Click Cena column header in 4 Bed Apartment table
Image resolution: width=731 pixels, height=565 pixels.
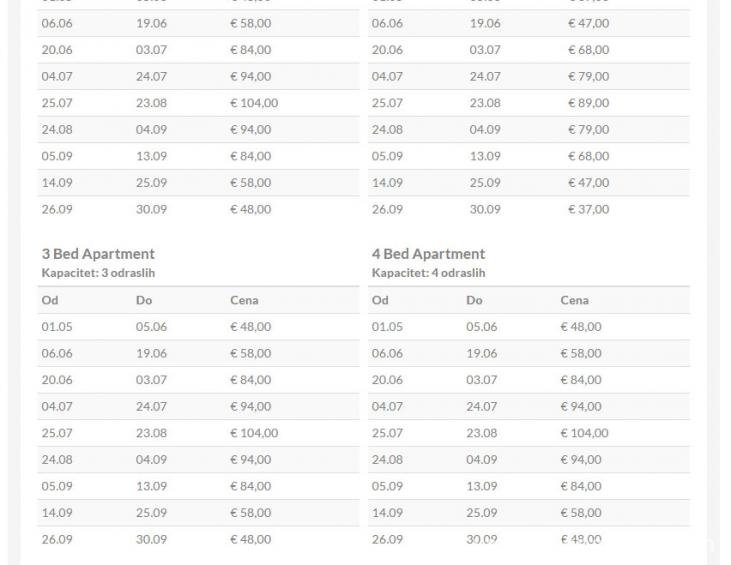(574, 300)
